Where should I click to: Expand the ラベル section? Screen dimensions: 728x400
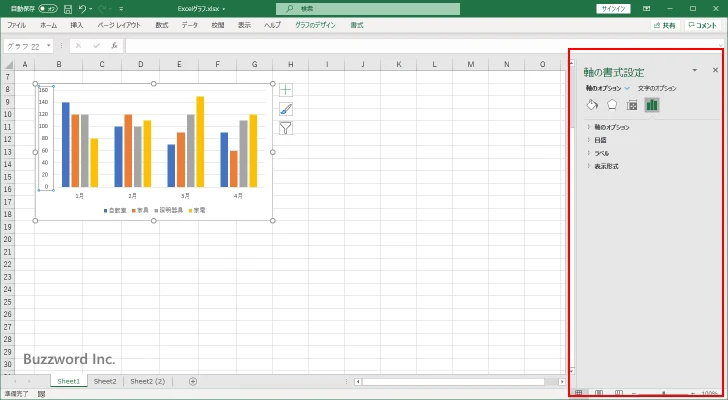601,153
